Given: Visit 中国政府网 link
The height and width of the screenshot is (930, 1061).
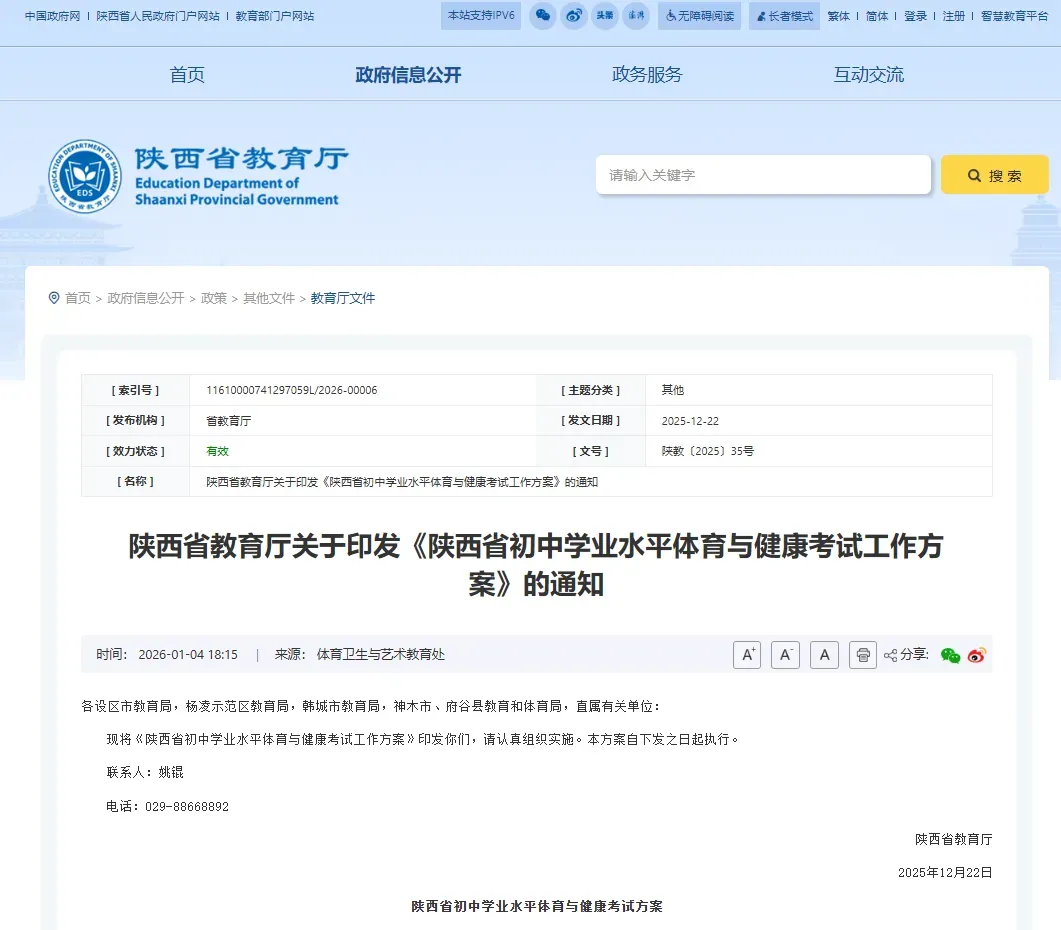Looking at the screenshot, I should click(52, 16).
